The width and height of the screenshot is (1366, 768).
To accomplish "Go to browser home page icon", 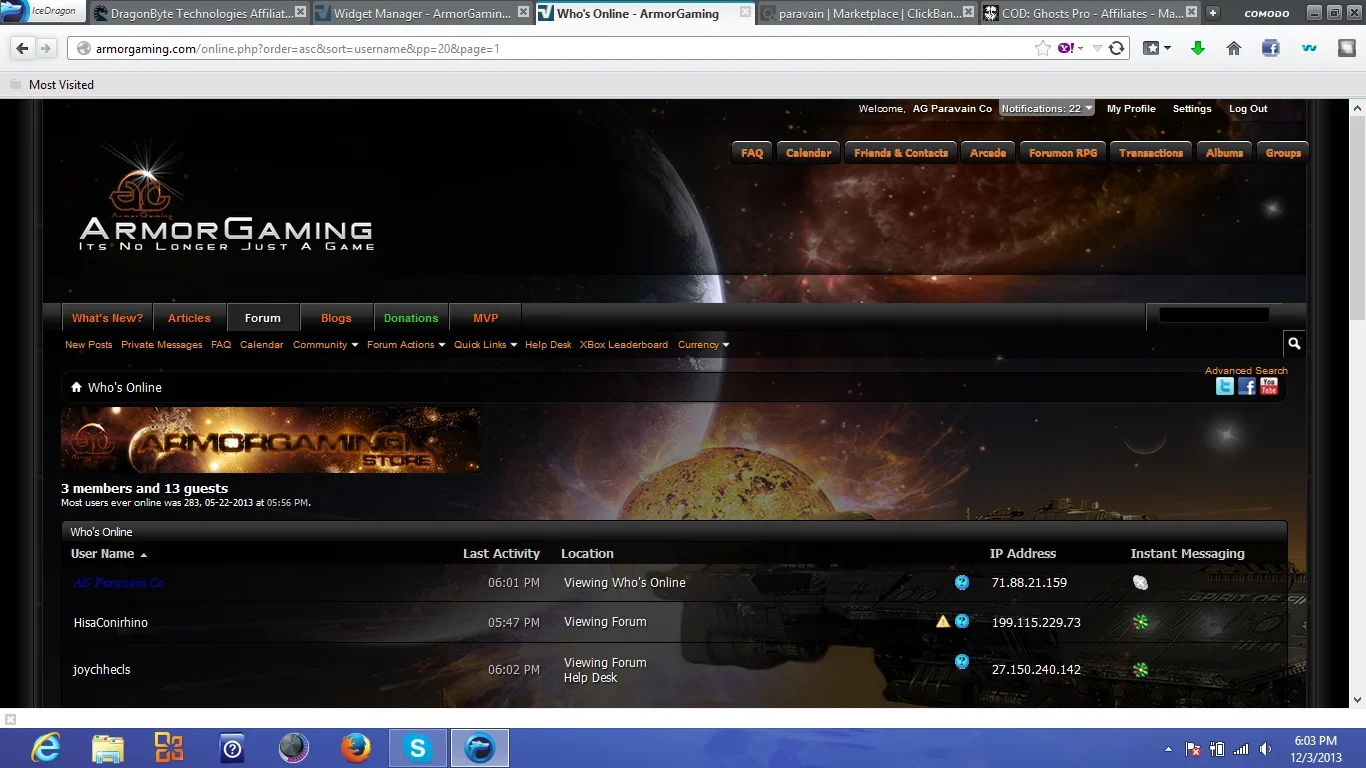I will pos(1234,48).
